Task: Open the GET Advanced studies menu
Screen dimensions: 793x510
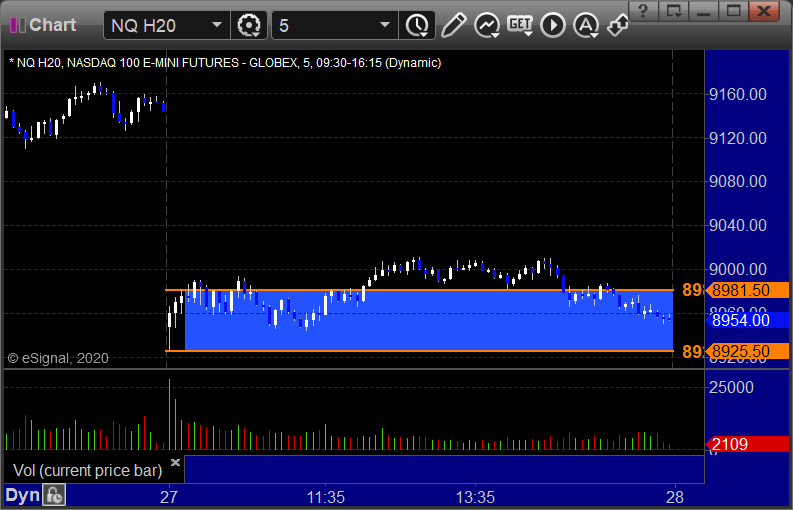Action: click(520, 25)
